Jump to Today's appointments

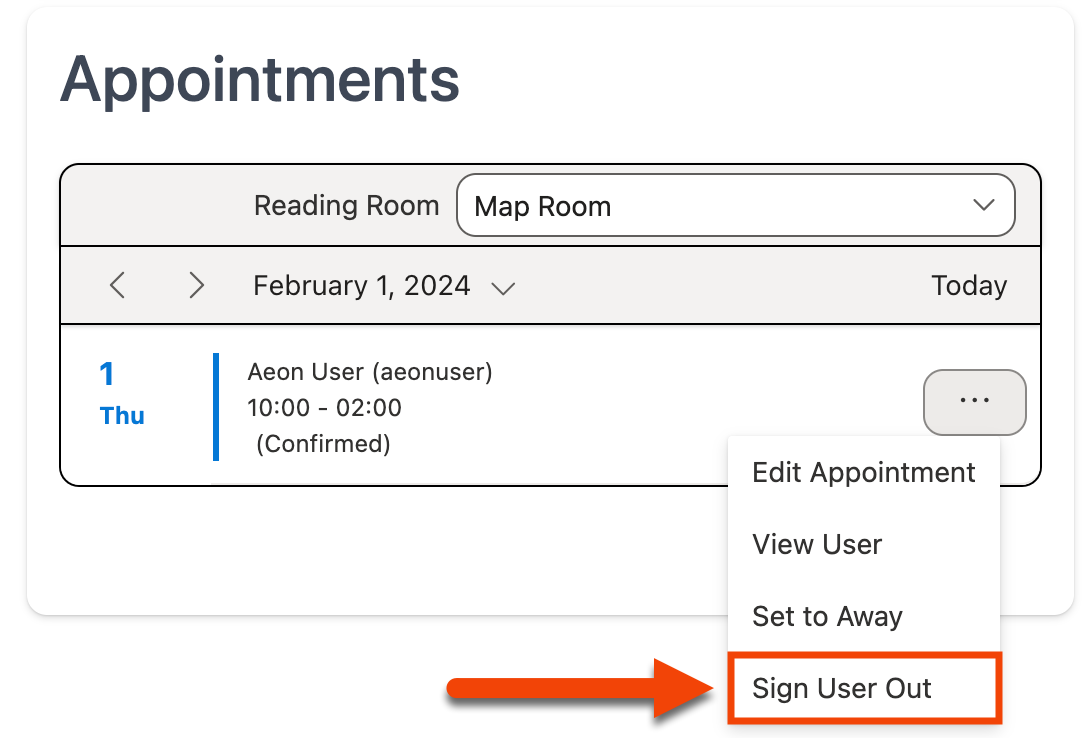[x=968, y=286]
